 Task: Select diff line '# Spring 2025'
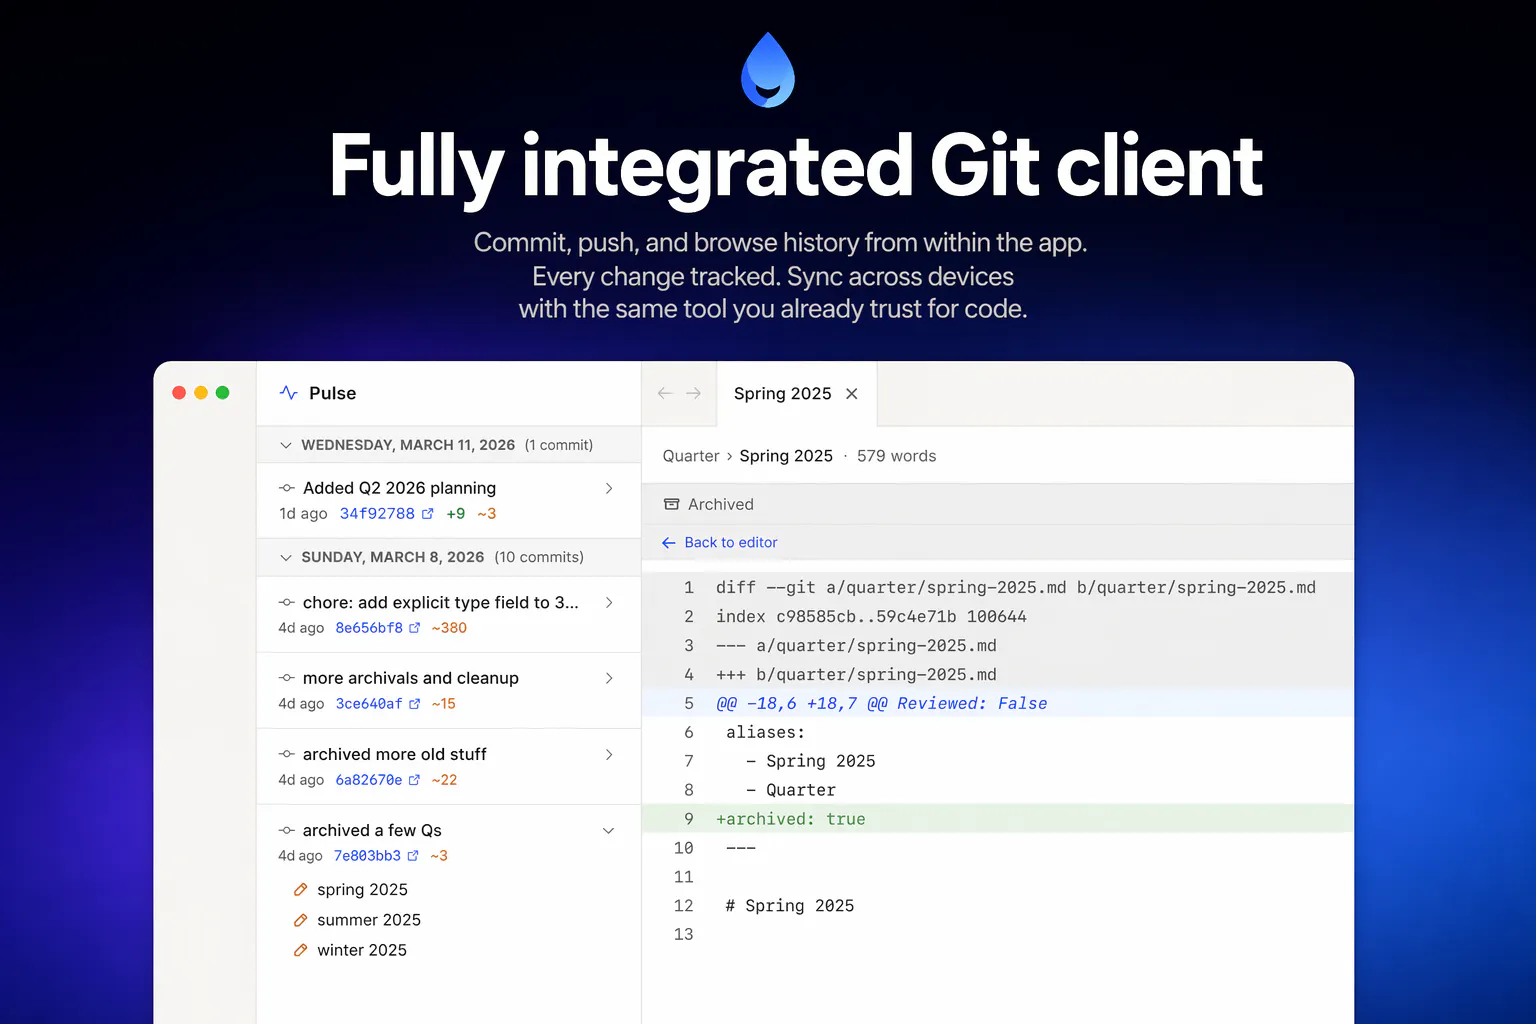click(998, 906)
